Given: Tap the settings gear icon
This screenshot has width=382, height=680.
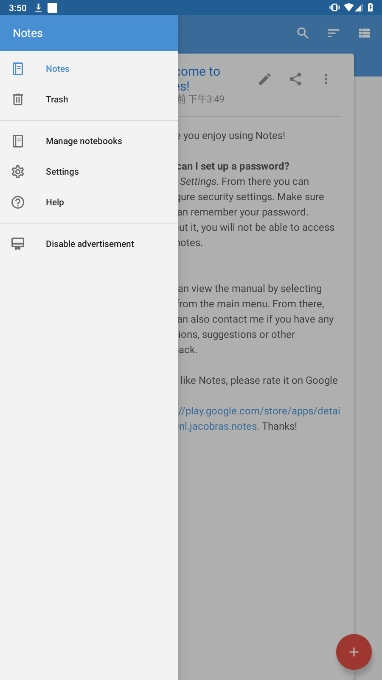Looking at the screenshot, I should (18, 172).
